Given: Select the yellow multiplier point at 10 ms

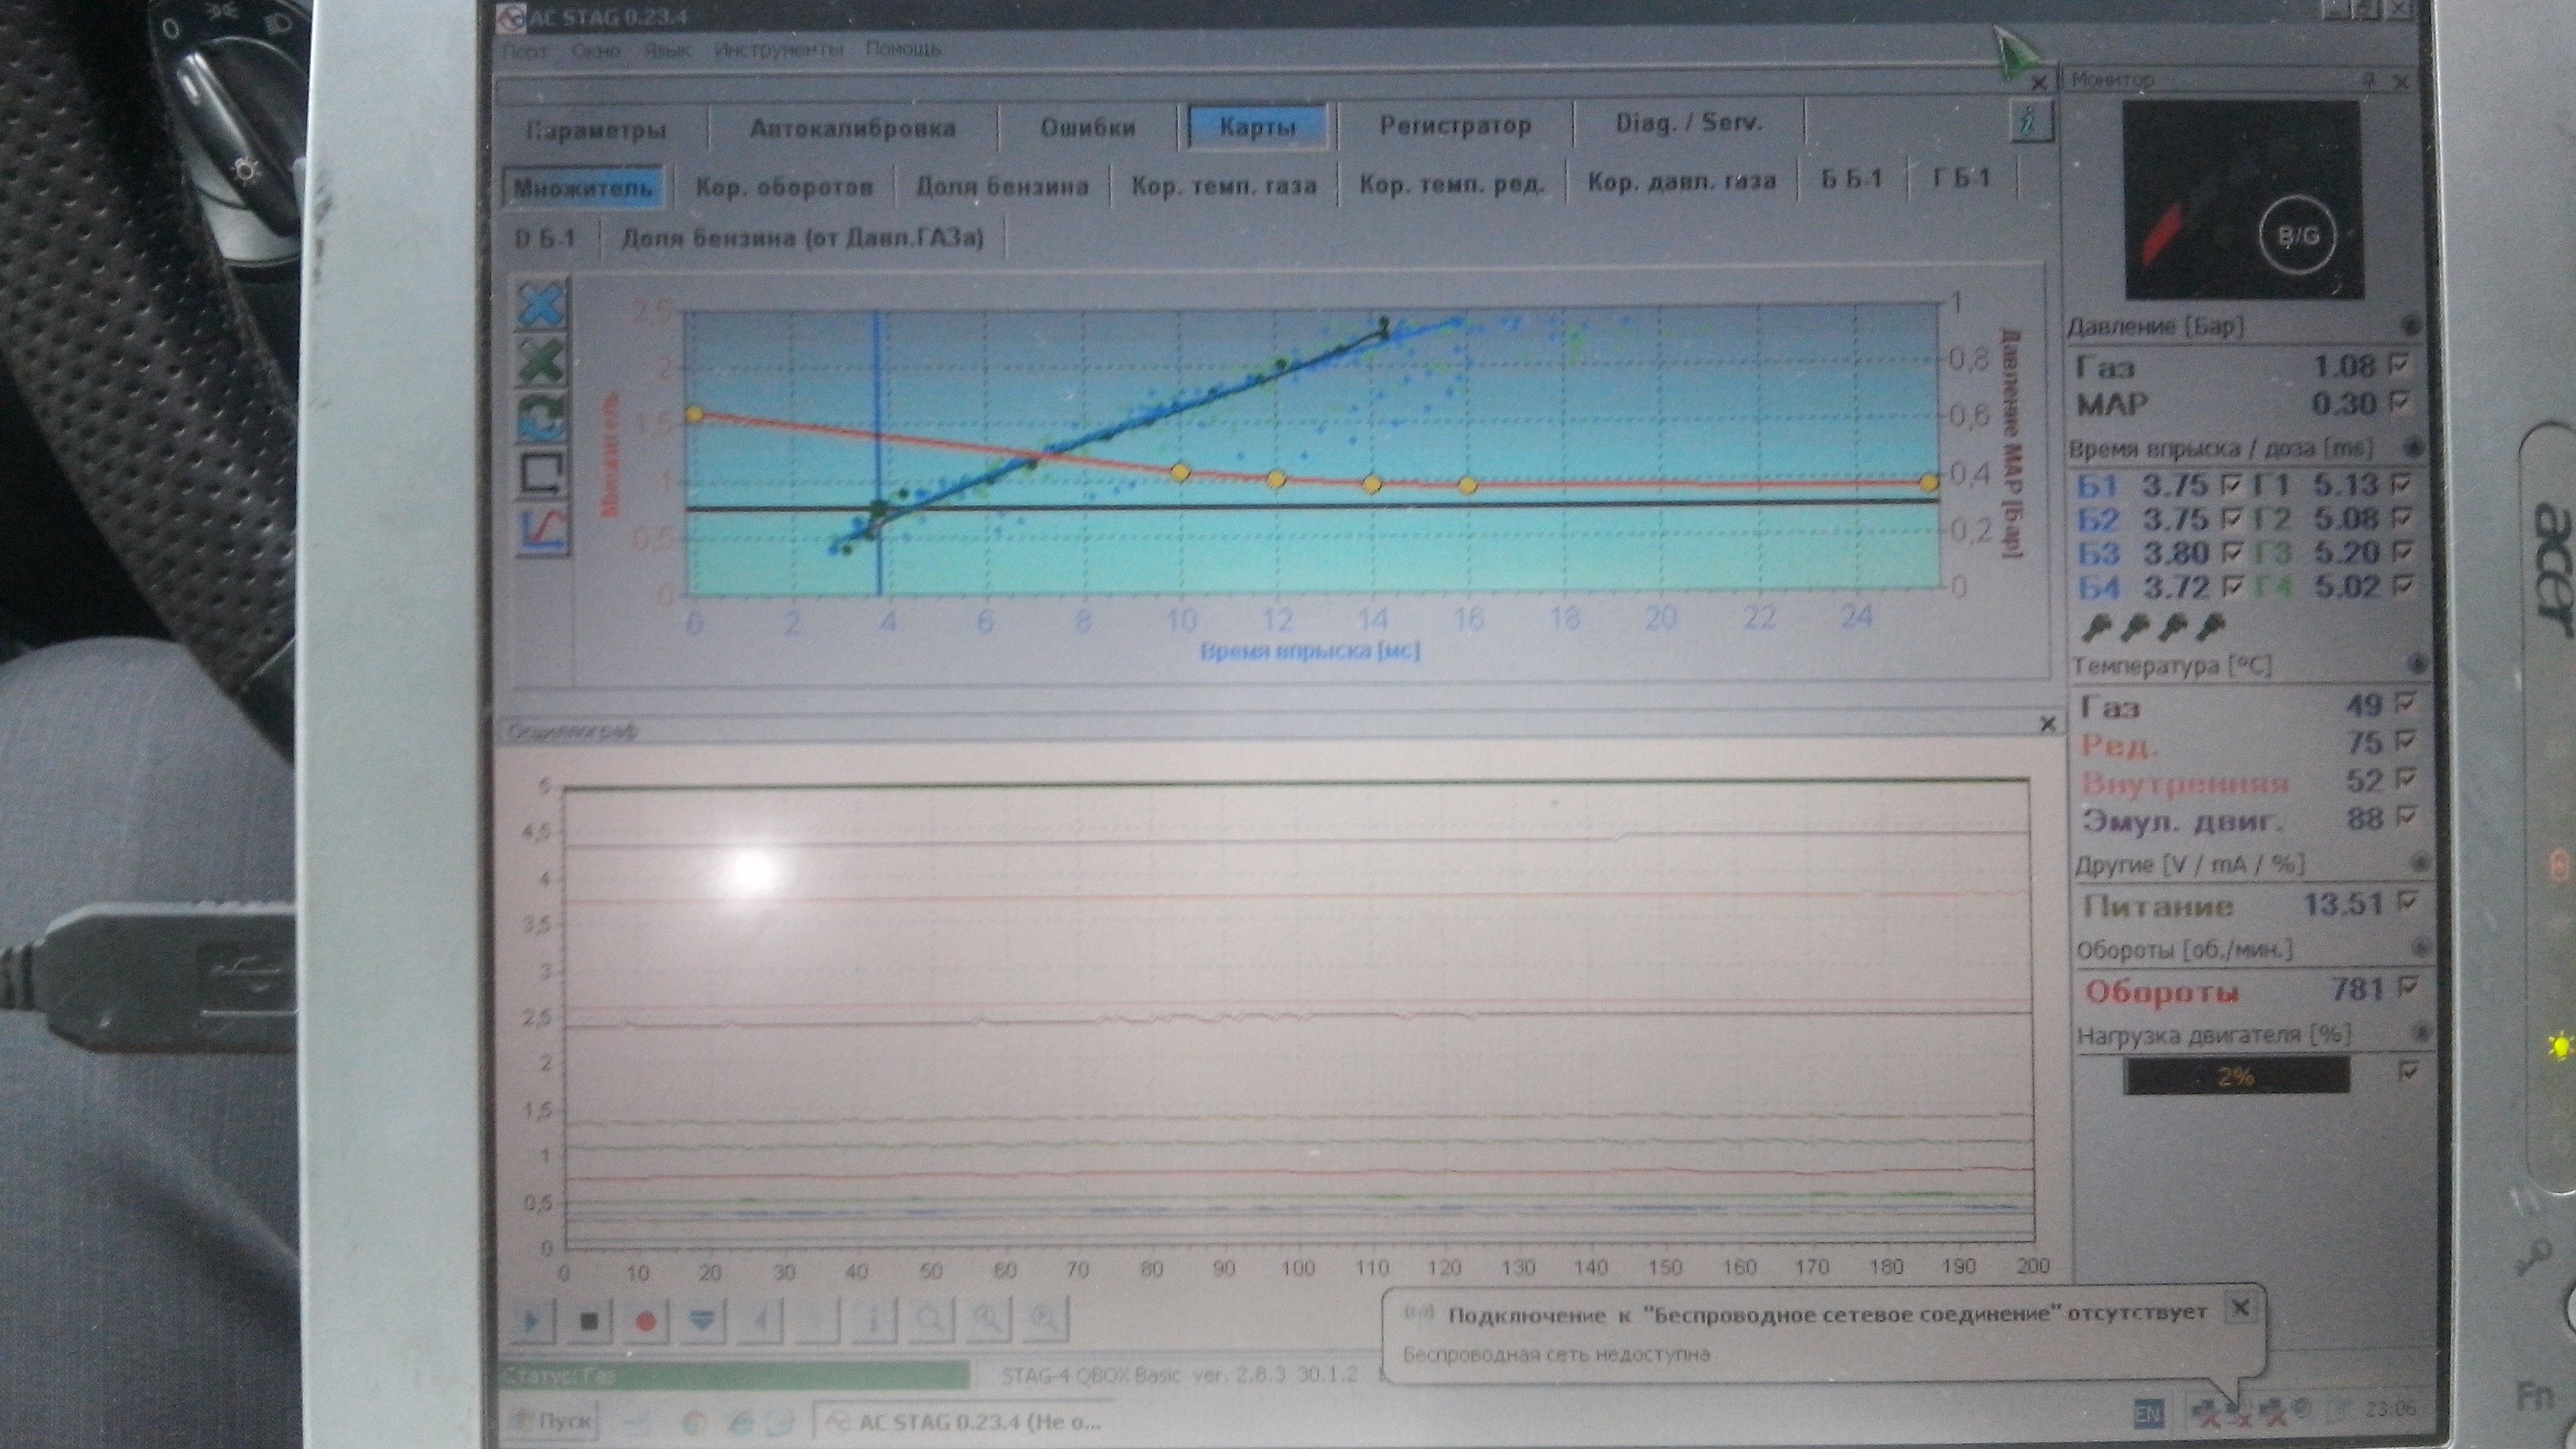Looking at the screenshot, I should click(1180, 472).
